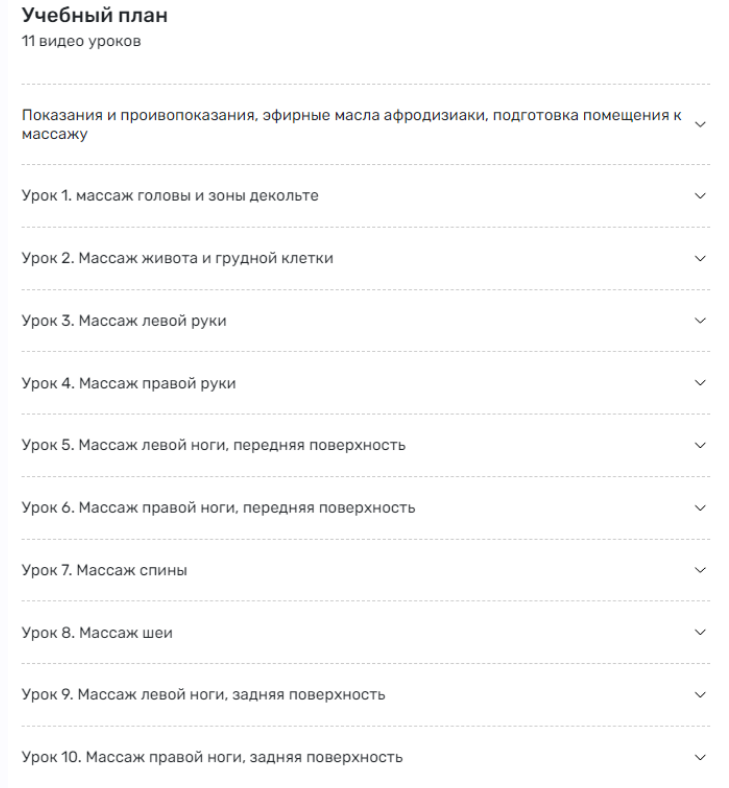Screen dimensions: 729x788
Task: Click the chevron icon for Урок 6
Action: [x=700, y=508]
